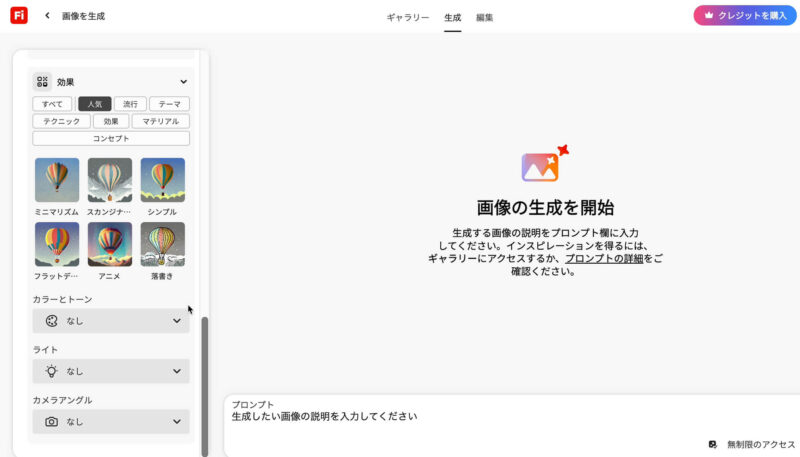This screenshot has width=800, height=457.
Task: Collapse the 効果 section chevron
Action: click(183, 82)
